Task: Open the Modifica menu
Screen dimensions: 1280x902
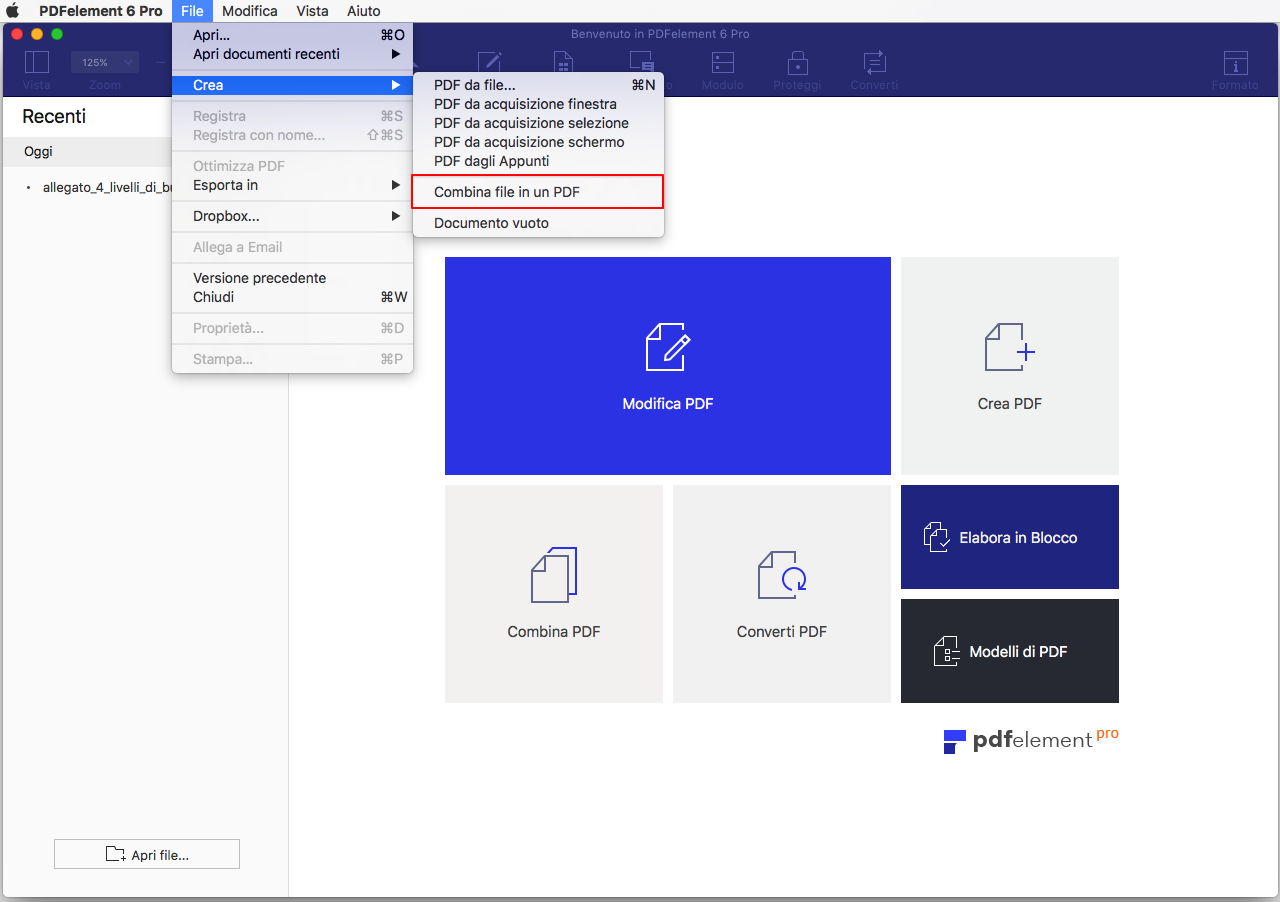Action: pyautogui.click(x=250, y=11)
